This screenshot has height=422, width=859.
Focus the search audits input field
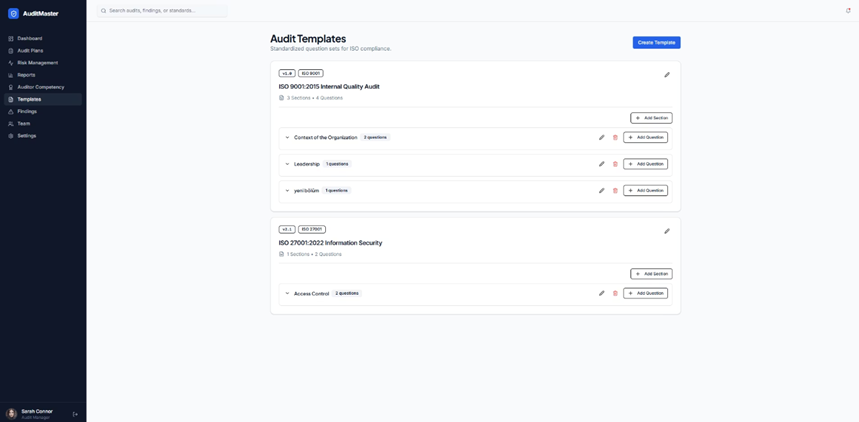[x=162, y=10]
